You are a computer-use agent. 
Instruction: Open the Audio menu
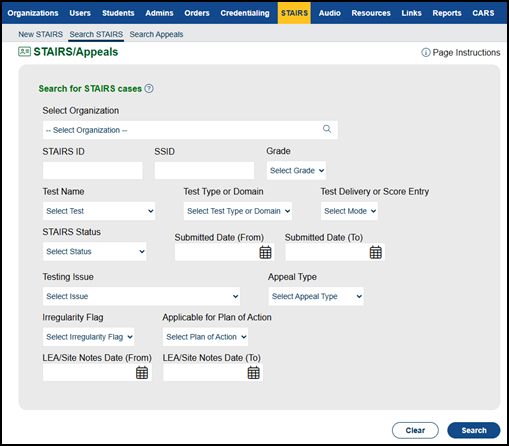330,13
